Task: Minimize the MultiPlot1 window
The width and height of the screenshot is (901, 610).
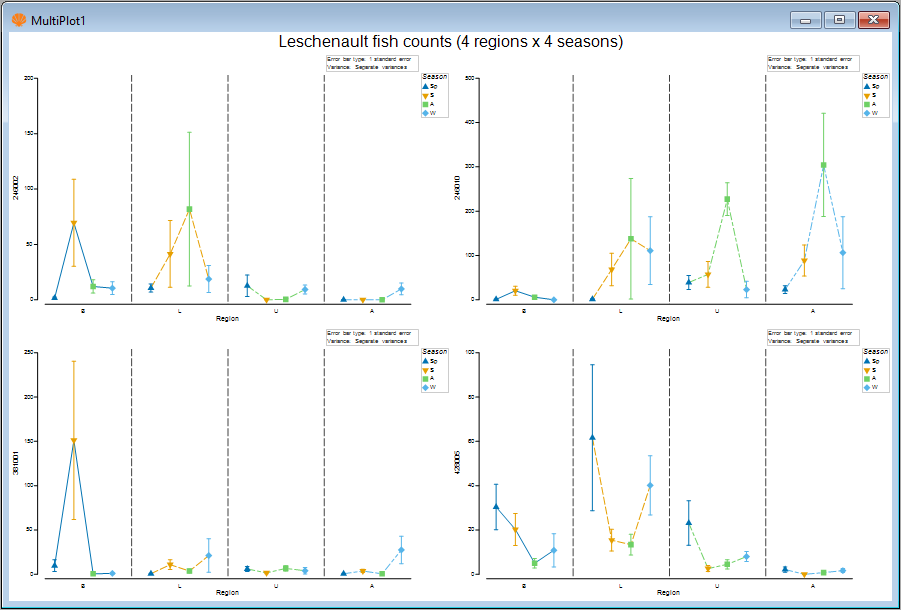Action: (x=806, y=20)
